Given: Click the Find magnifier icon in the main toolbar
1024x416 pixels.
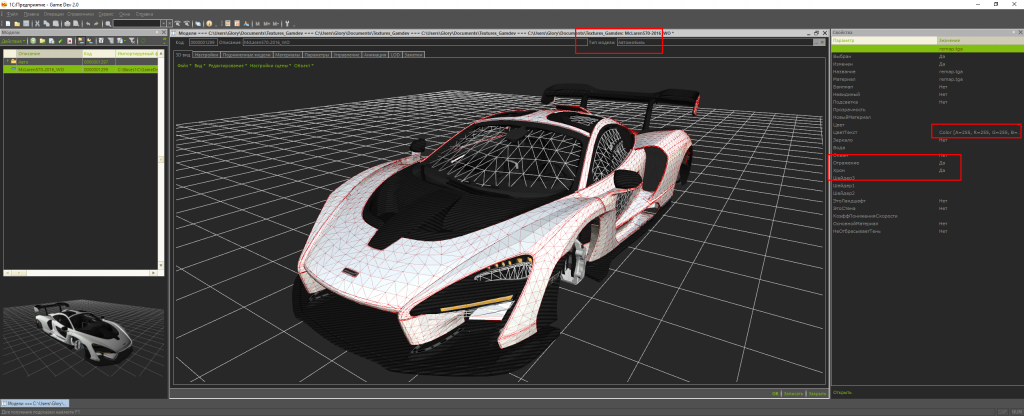Looking at the screenshot, I should pyautogui.click(x=108, y=24).
